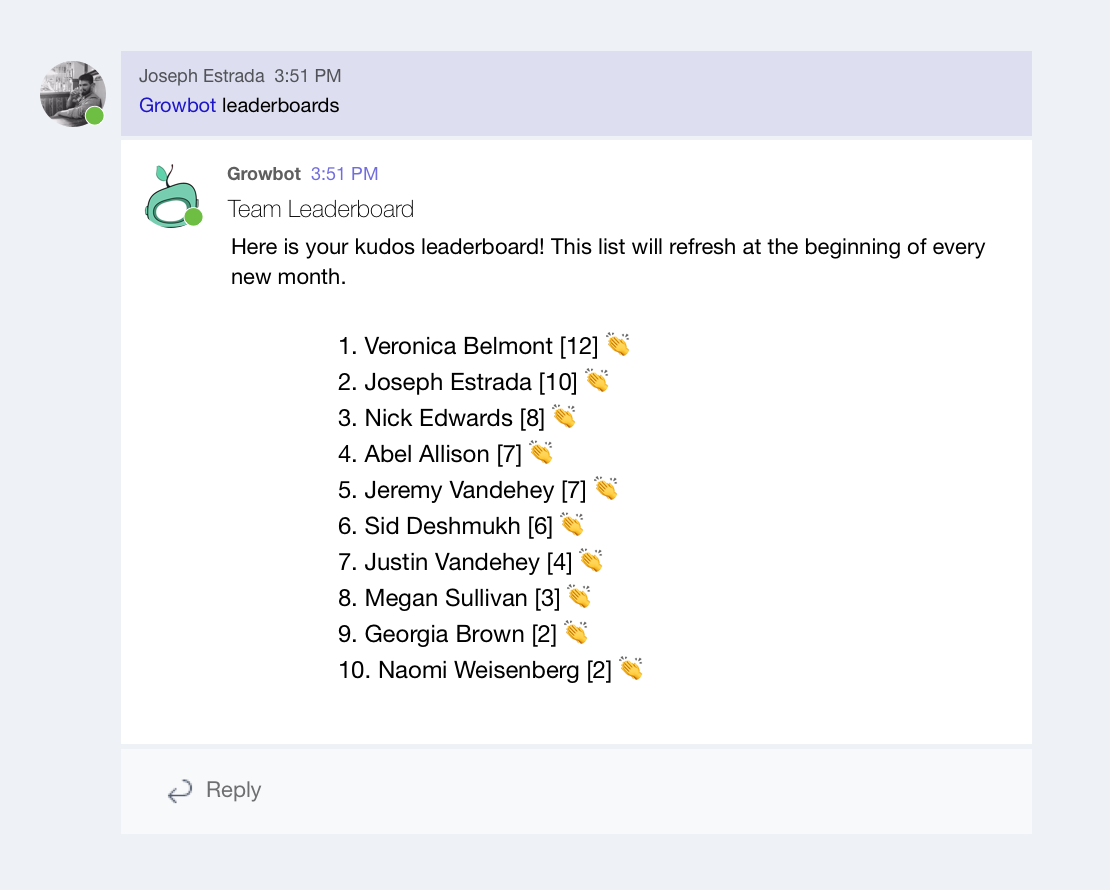Click Justin Vandehey's kudos count
Image resolution: width=1110 pixels, height=890 pixels.
pos(556,561)
